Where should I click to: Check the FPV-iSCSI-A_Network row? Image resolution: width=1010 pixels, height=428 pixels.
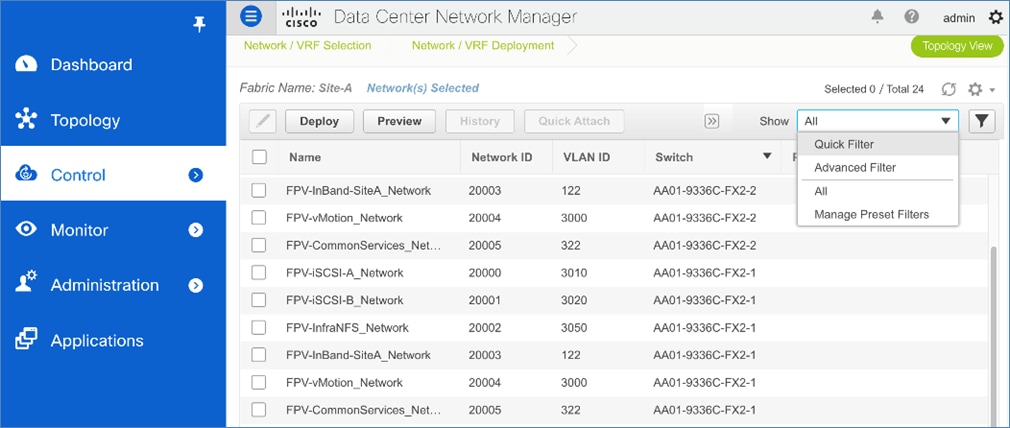[x=258, y=273]
